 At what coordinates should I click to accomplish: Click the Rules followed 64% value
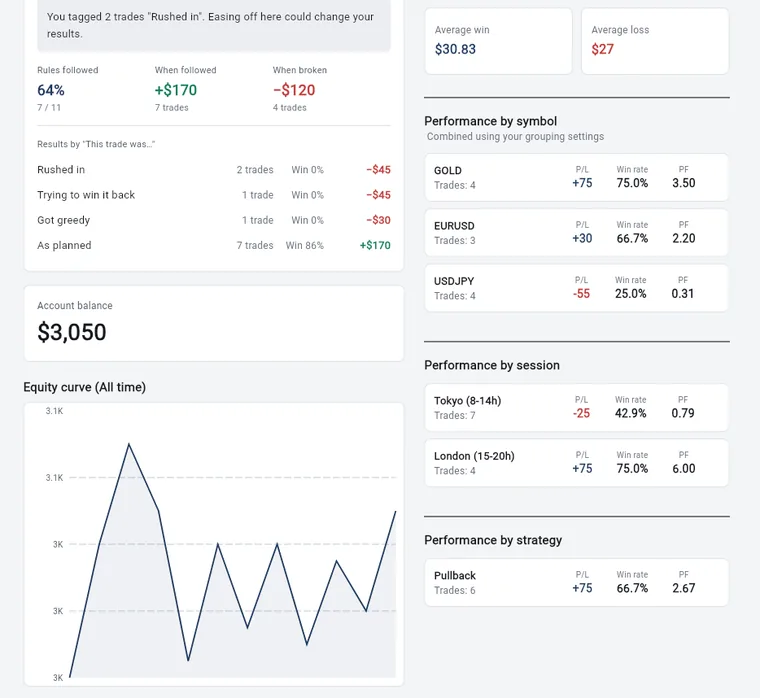click(x=51, y=90)
